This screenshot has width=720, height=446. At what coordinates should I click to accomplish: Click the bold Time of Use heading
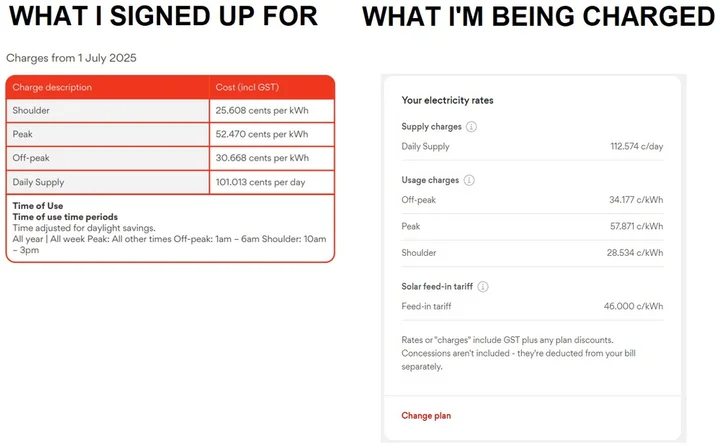[38, 206]
